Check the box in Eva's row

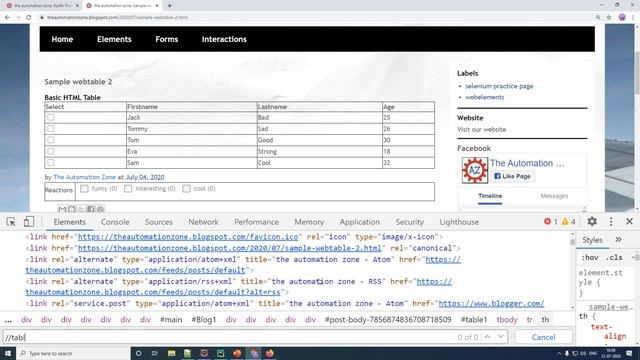(51, 151)
